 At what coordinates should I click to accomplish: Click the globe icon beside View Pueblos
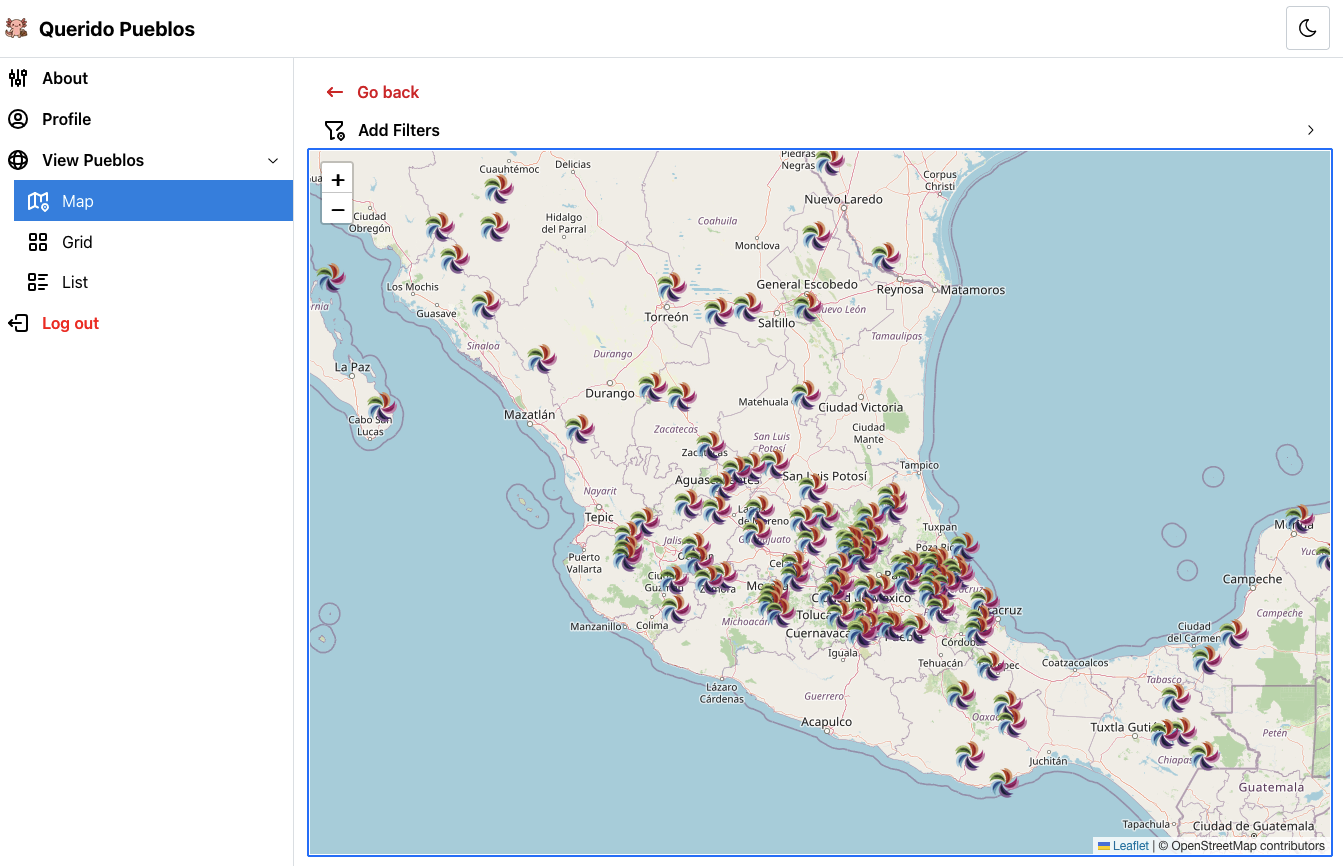point(18,160)
